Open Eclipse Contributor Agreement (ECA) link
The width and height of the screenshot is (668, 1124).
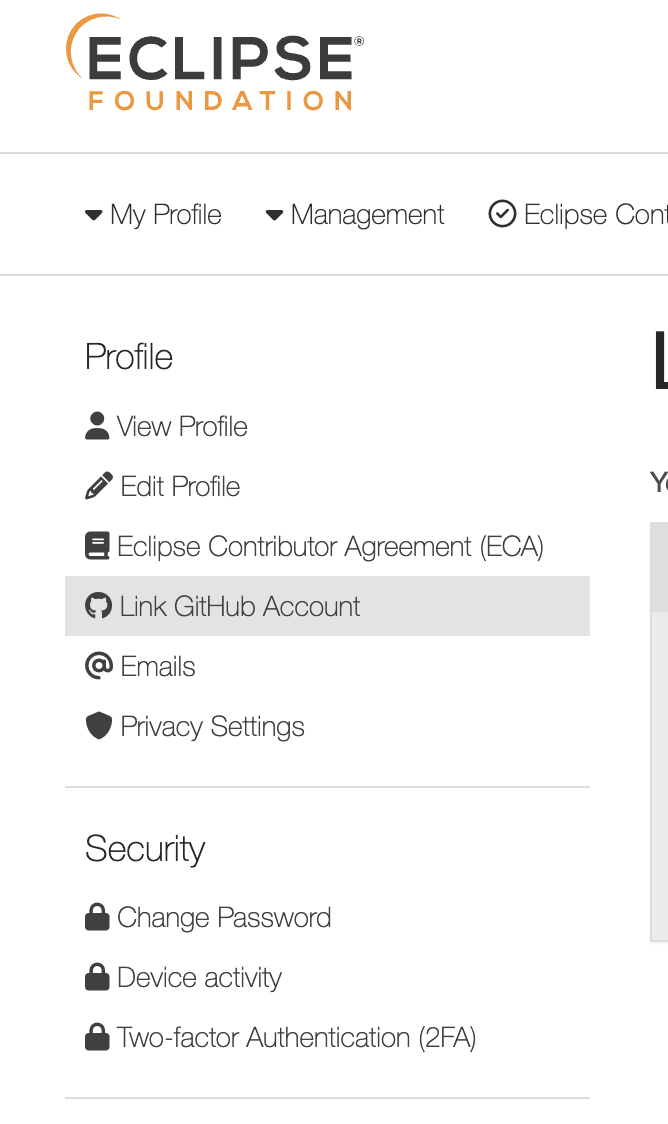click(x=330, y=547)
